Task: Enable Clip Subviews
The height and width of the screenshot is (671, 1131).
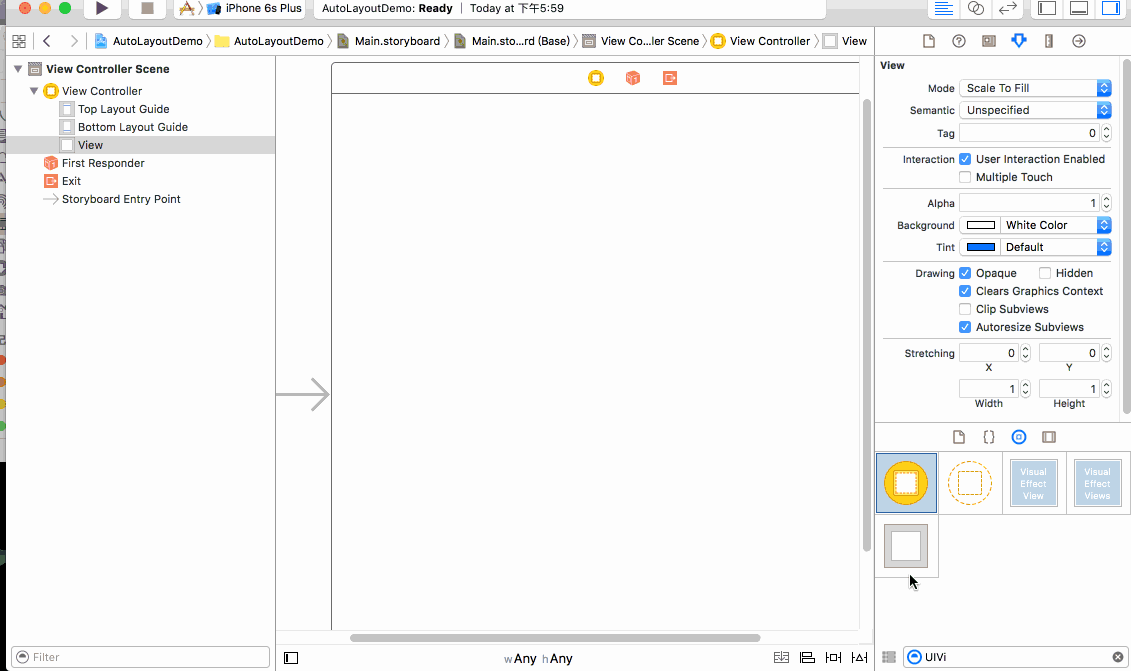Action: click(x=965, y=310)
